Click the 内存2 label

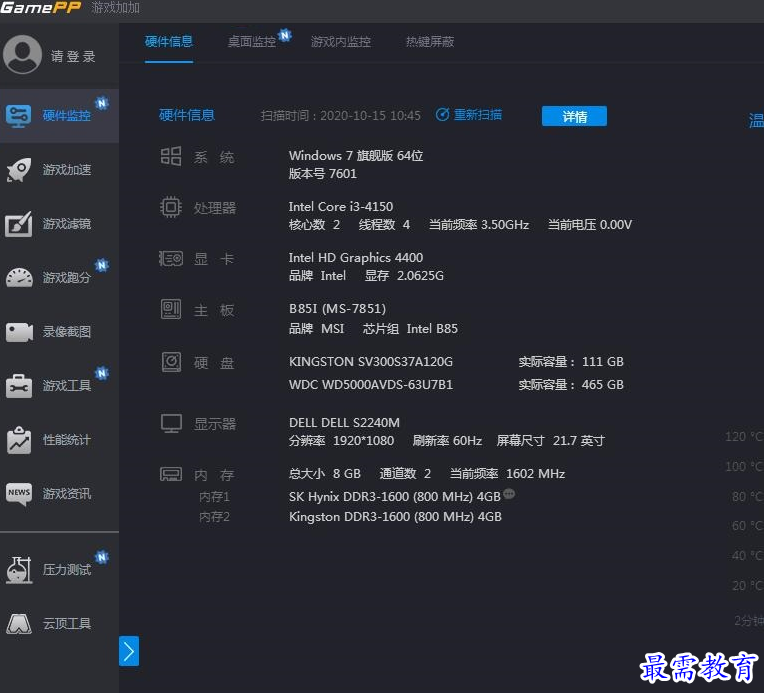click(x=214, y=517)
